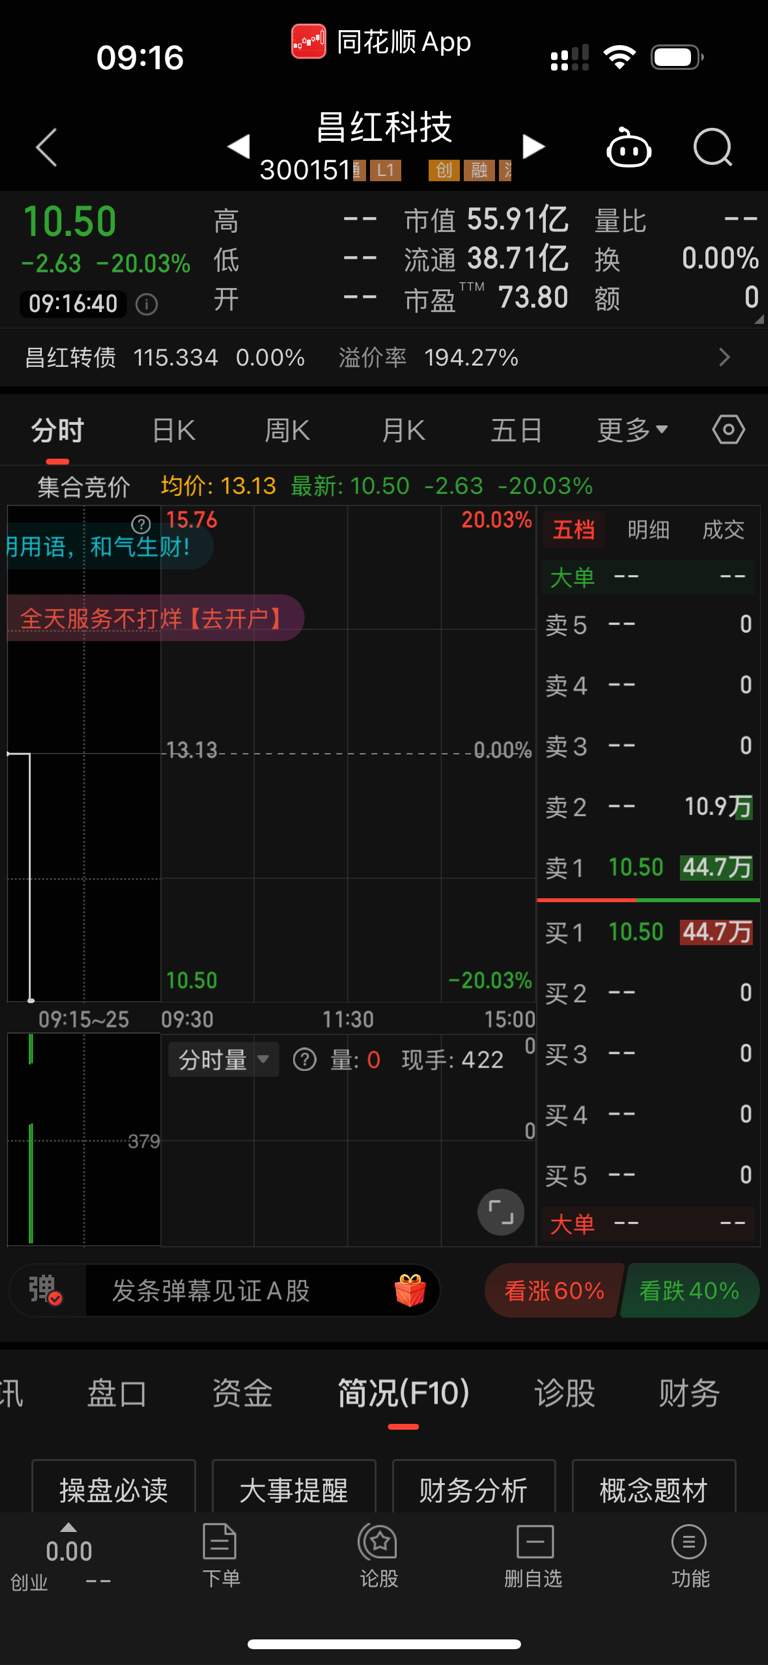
Task: Open the 简况(F10) section tab
Action: [404, 1393]
